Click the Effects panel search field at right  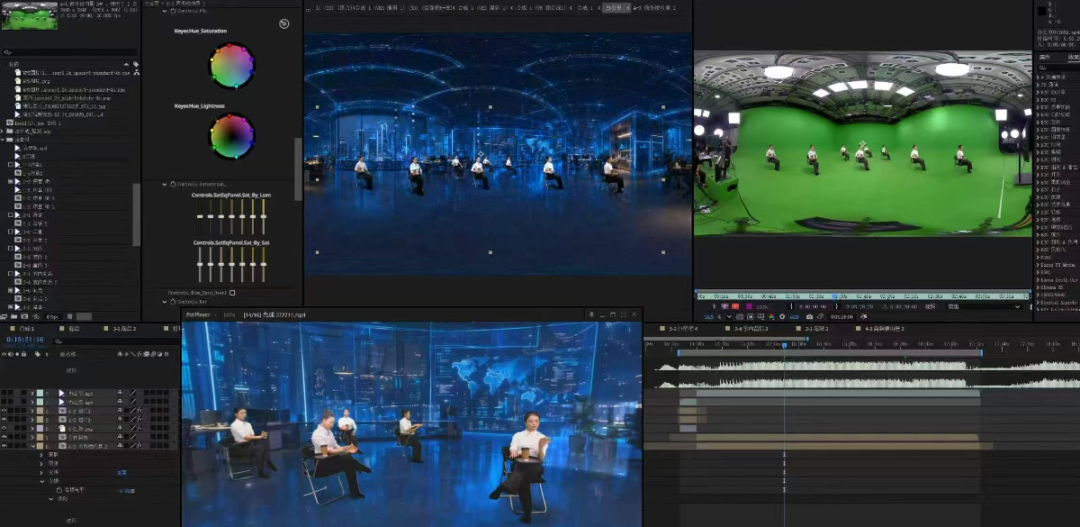click(1057, 68)
